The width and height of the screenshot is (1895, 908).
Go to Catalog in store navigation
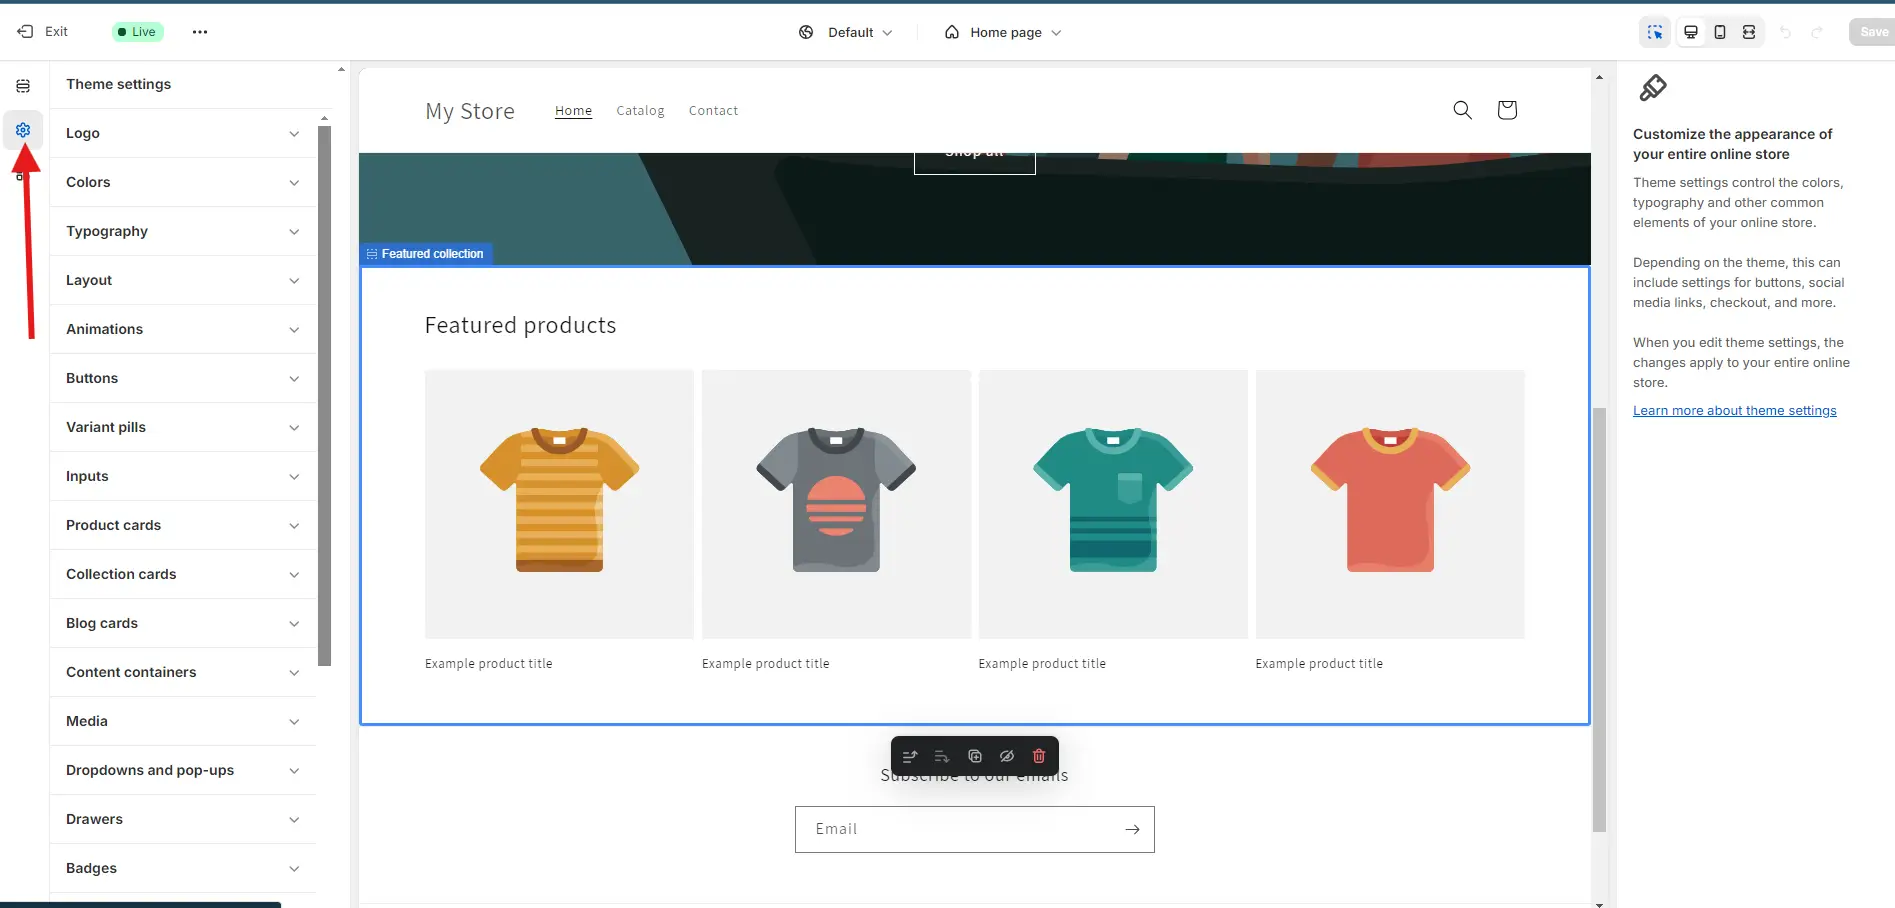click(x=640, y=111)
